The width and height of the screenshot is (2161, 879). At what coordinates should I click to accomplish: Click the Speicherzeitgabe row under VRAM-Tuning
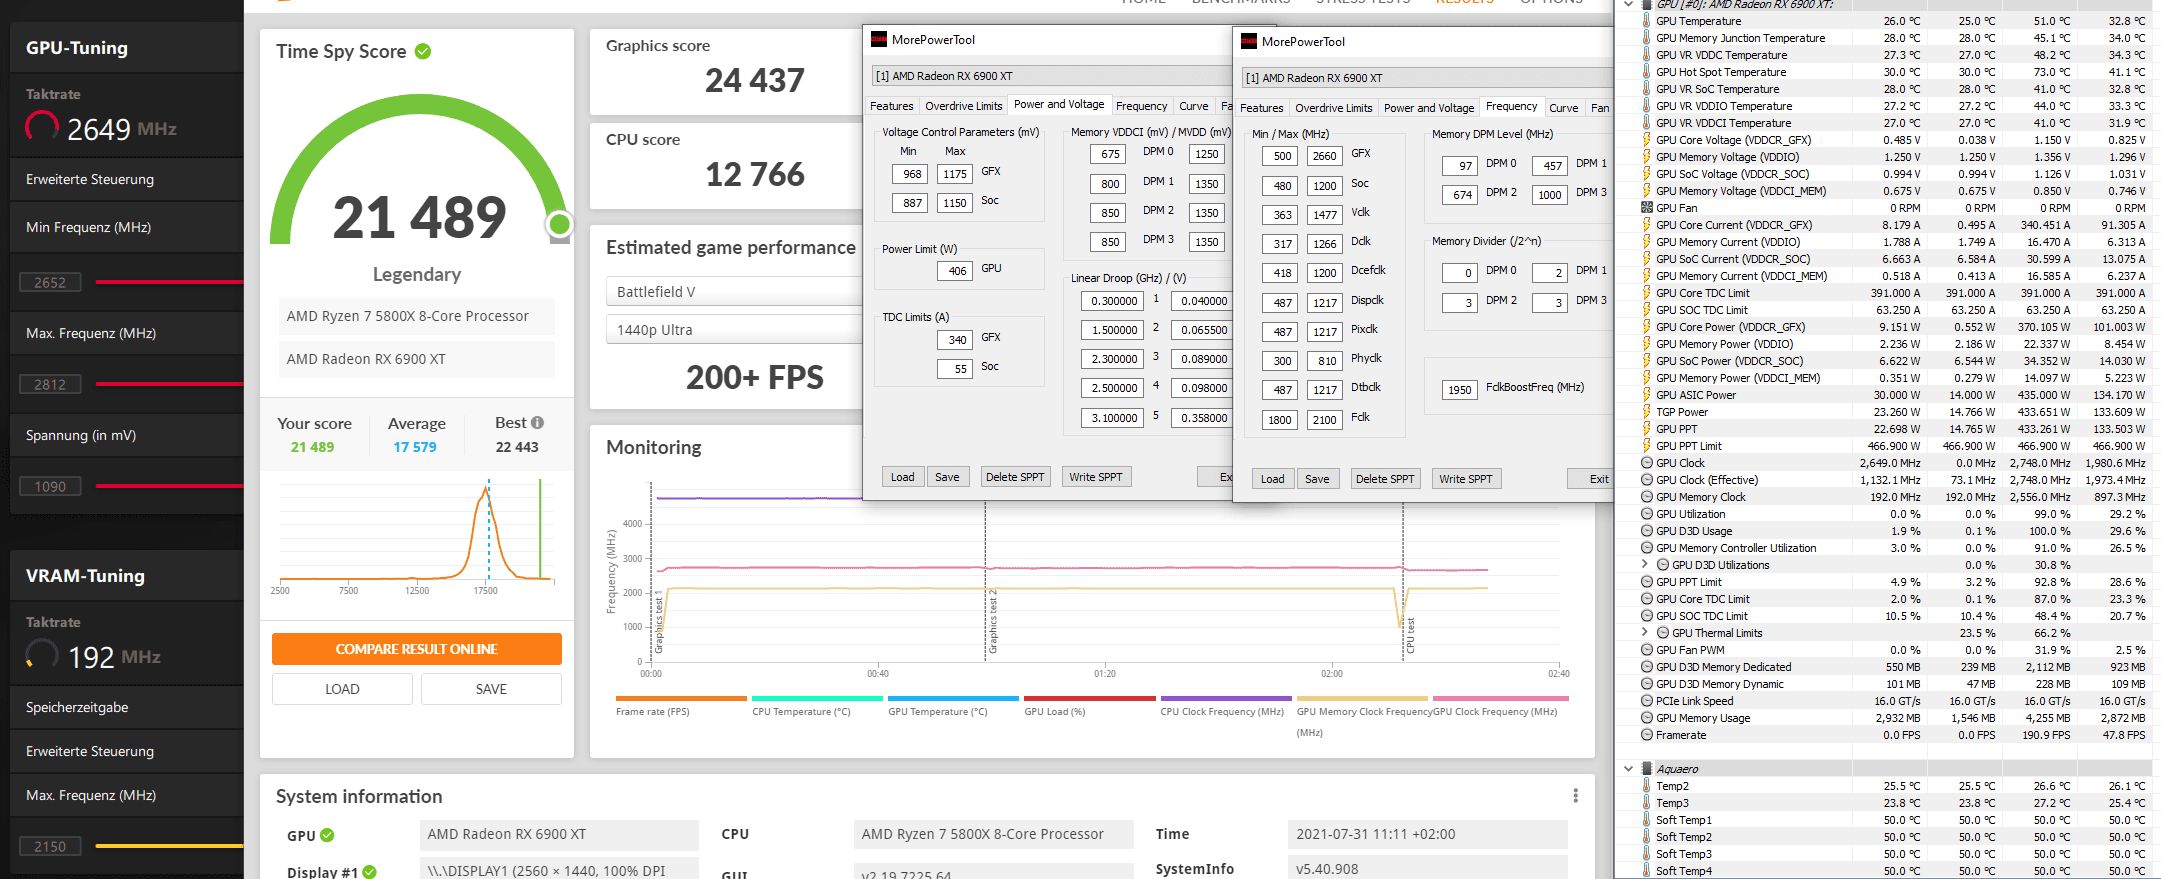click(x=126, y=707)
